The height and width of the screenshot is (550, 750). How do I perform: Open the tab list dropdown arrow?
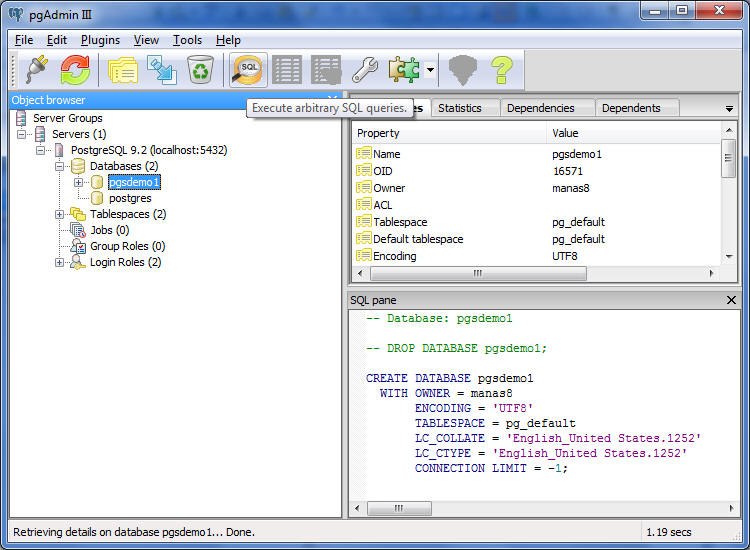click(x=729, y=109)
